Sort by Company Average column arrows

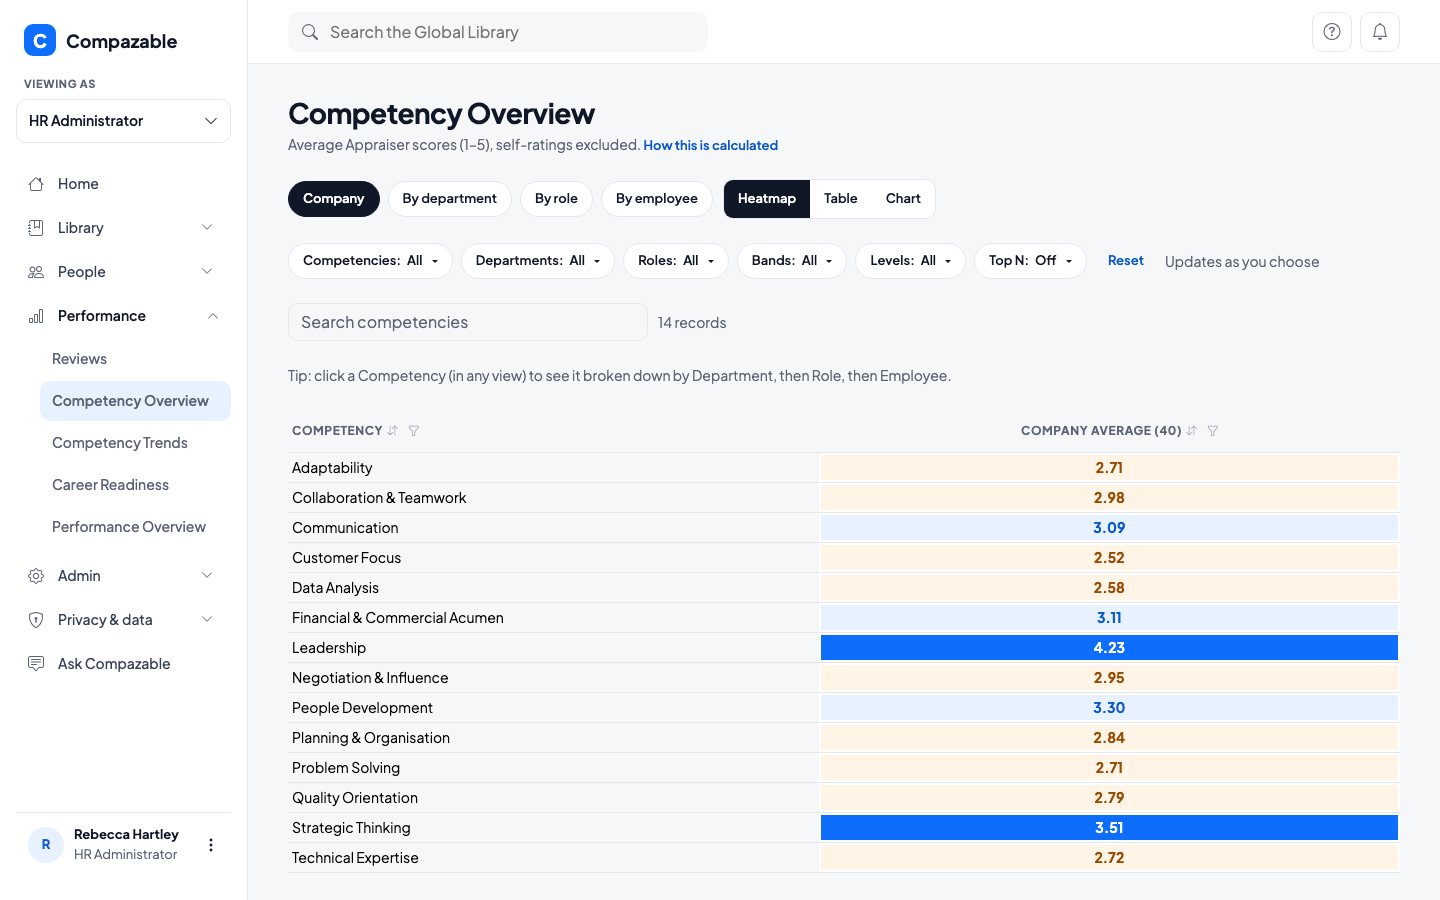coord(1192,431)
